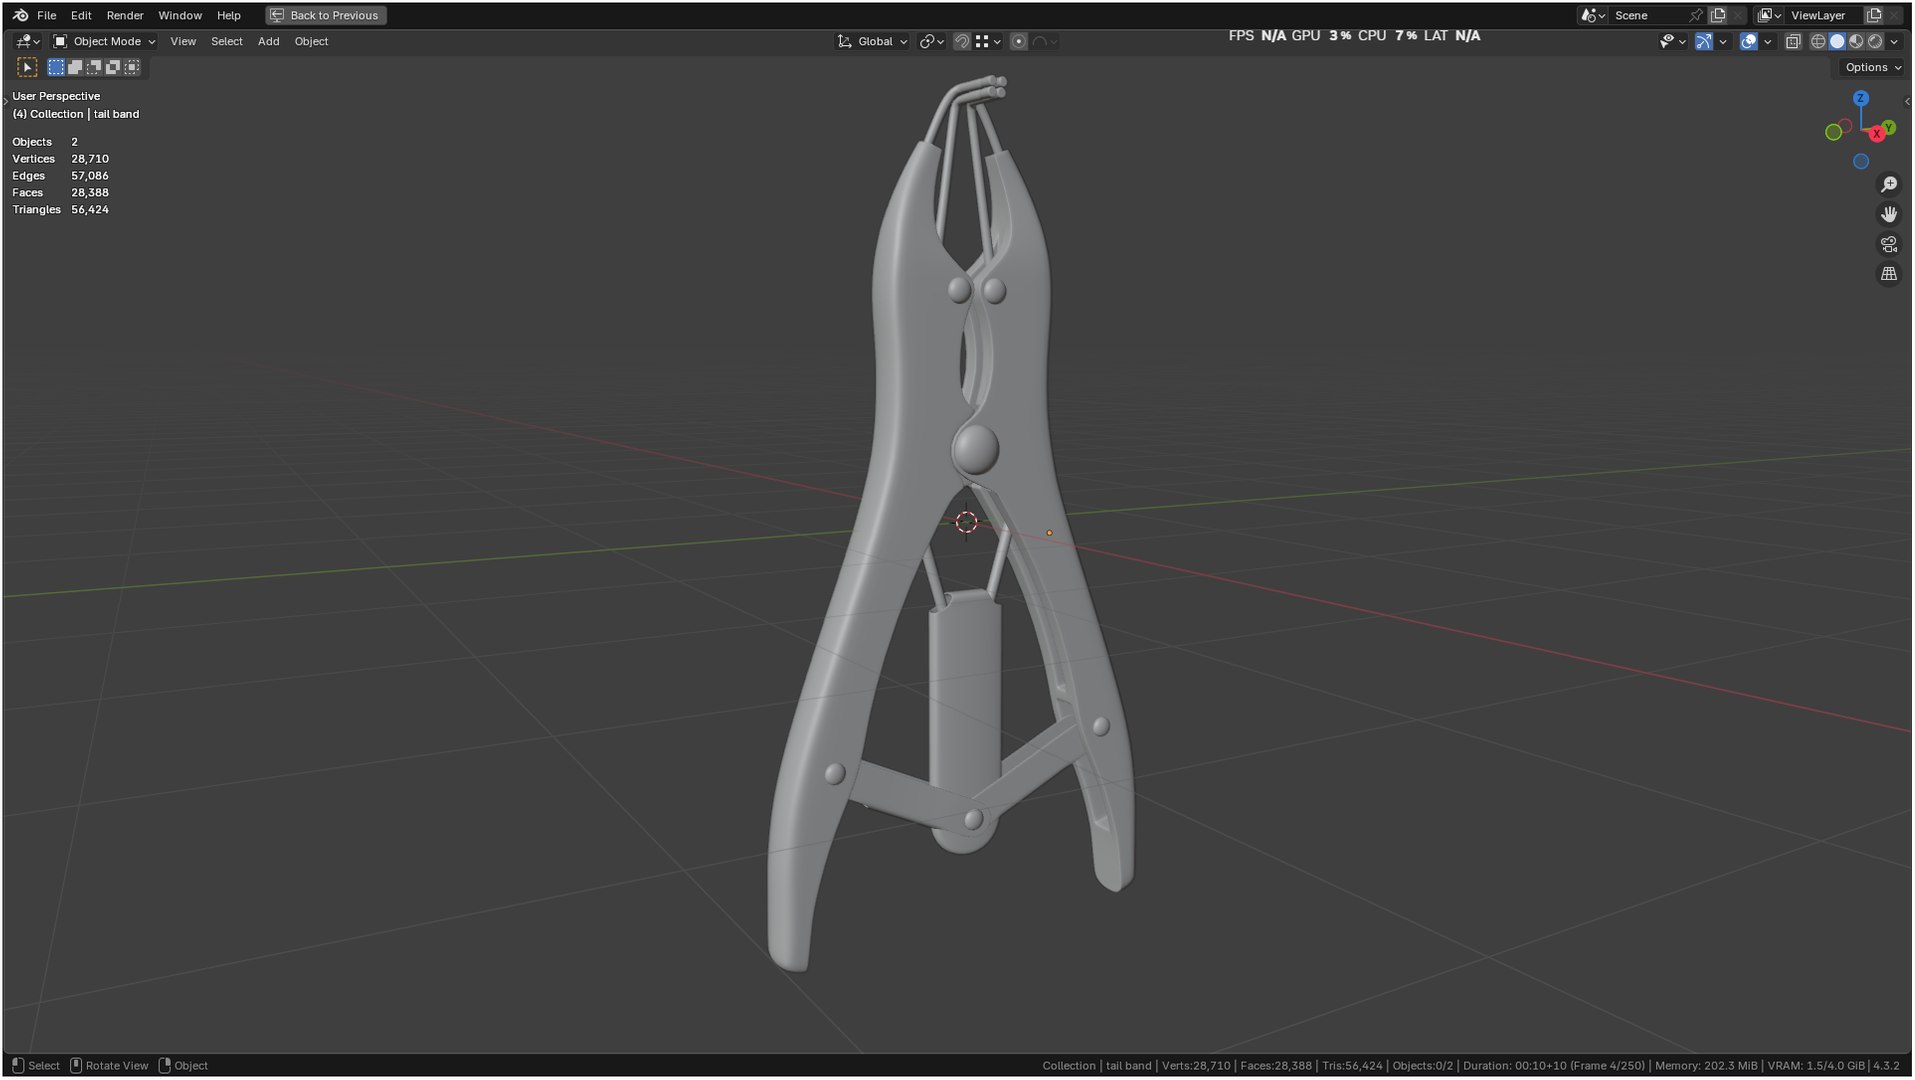Toggle the camera view icon

tap(1888, 245)
